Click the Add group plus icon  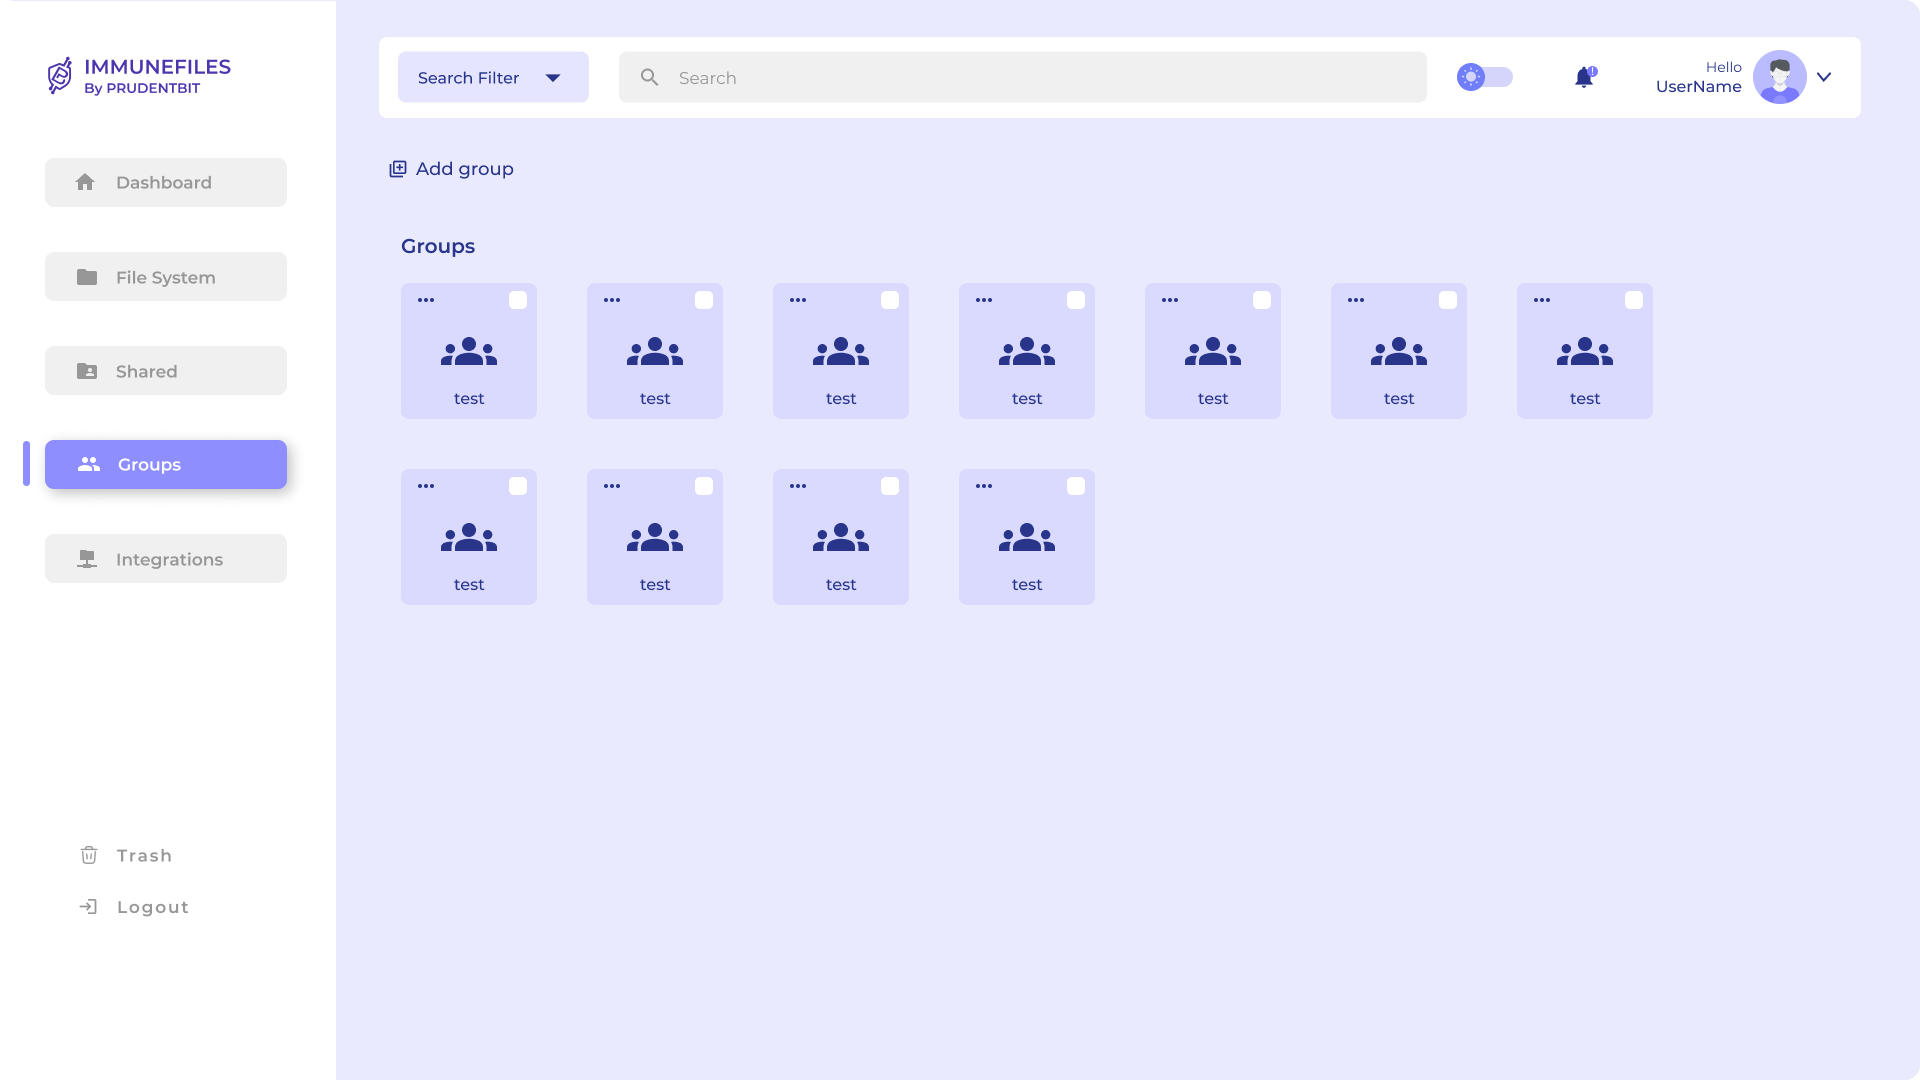(398, 169)
